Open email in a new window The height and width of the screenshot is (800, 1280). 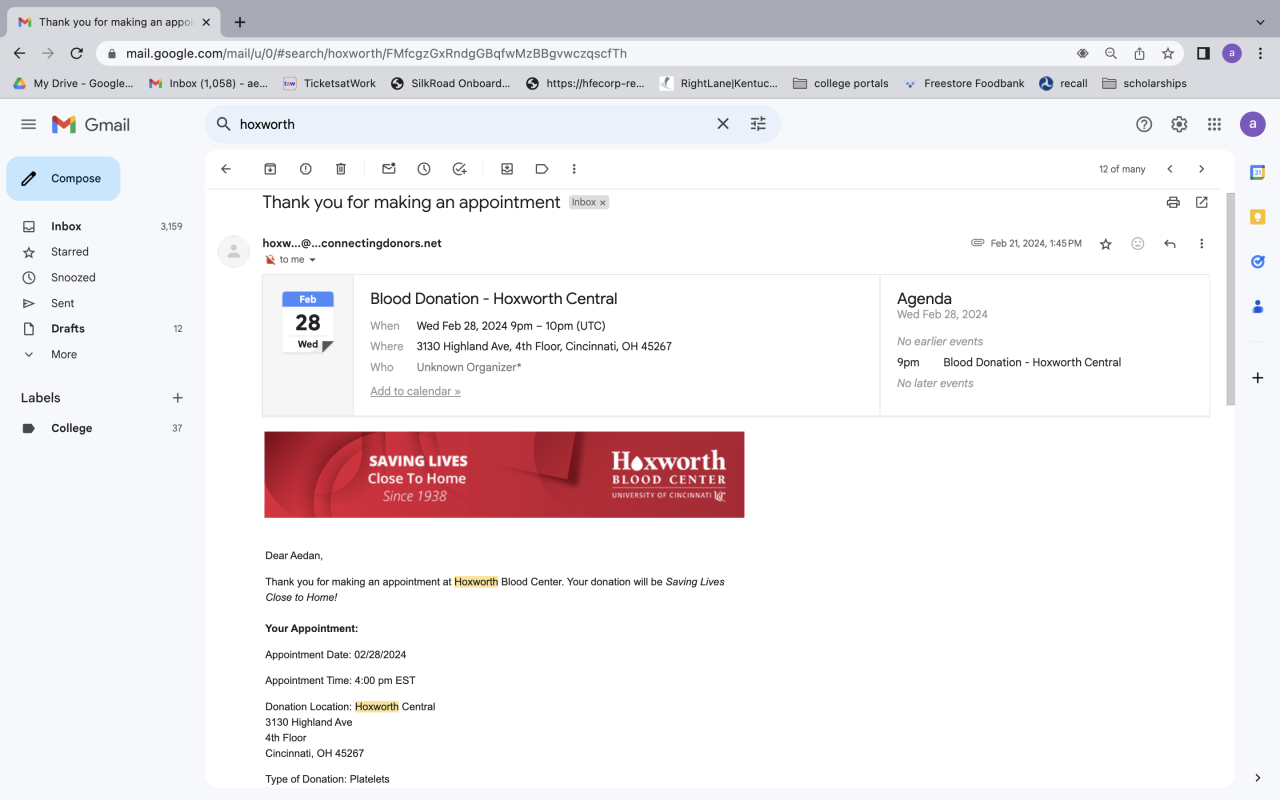(x=1202, y=202)
